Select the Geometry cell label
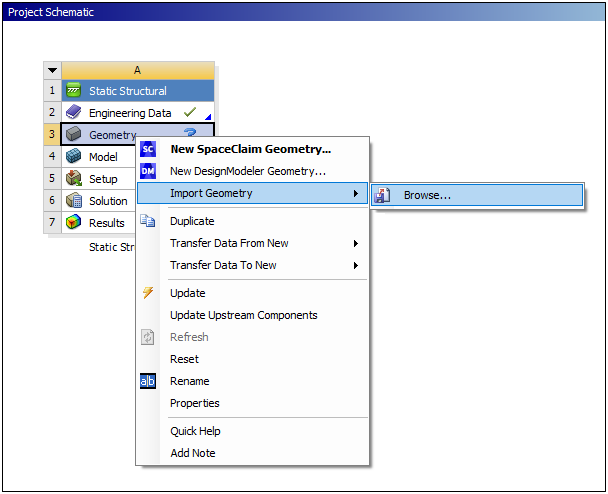 pyautogui.click(x=113, y=135)
